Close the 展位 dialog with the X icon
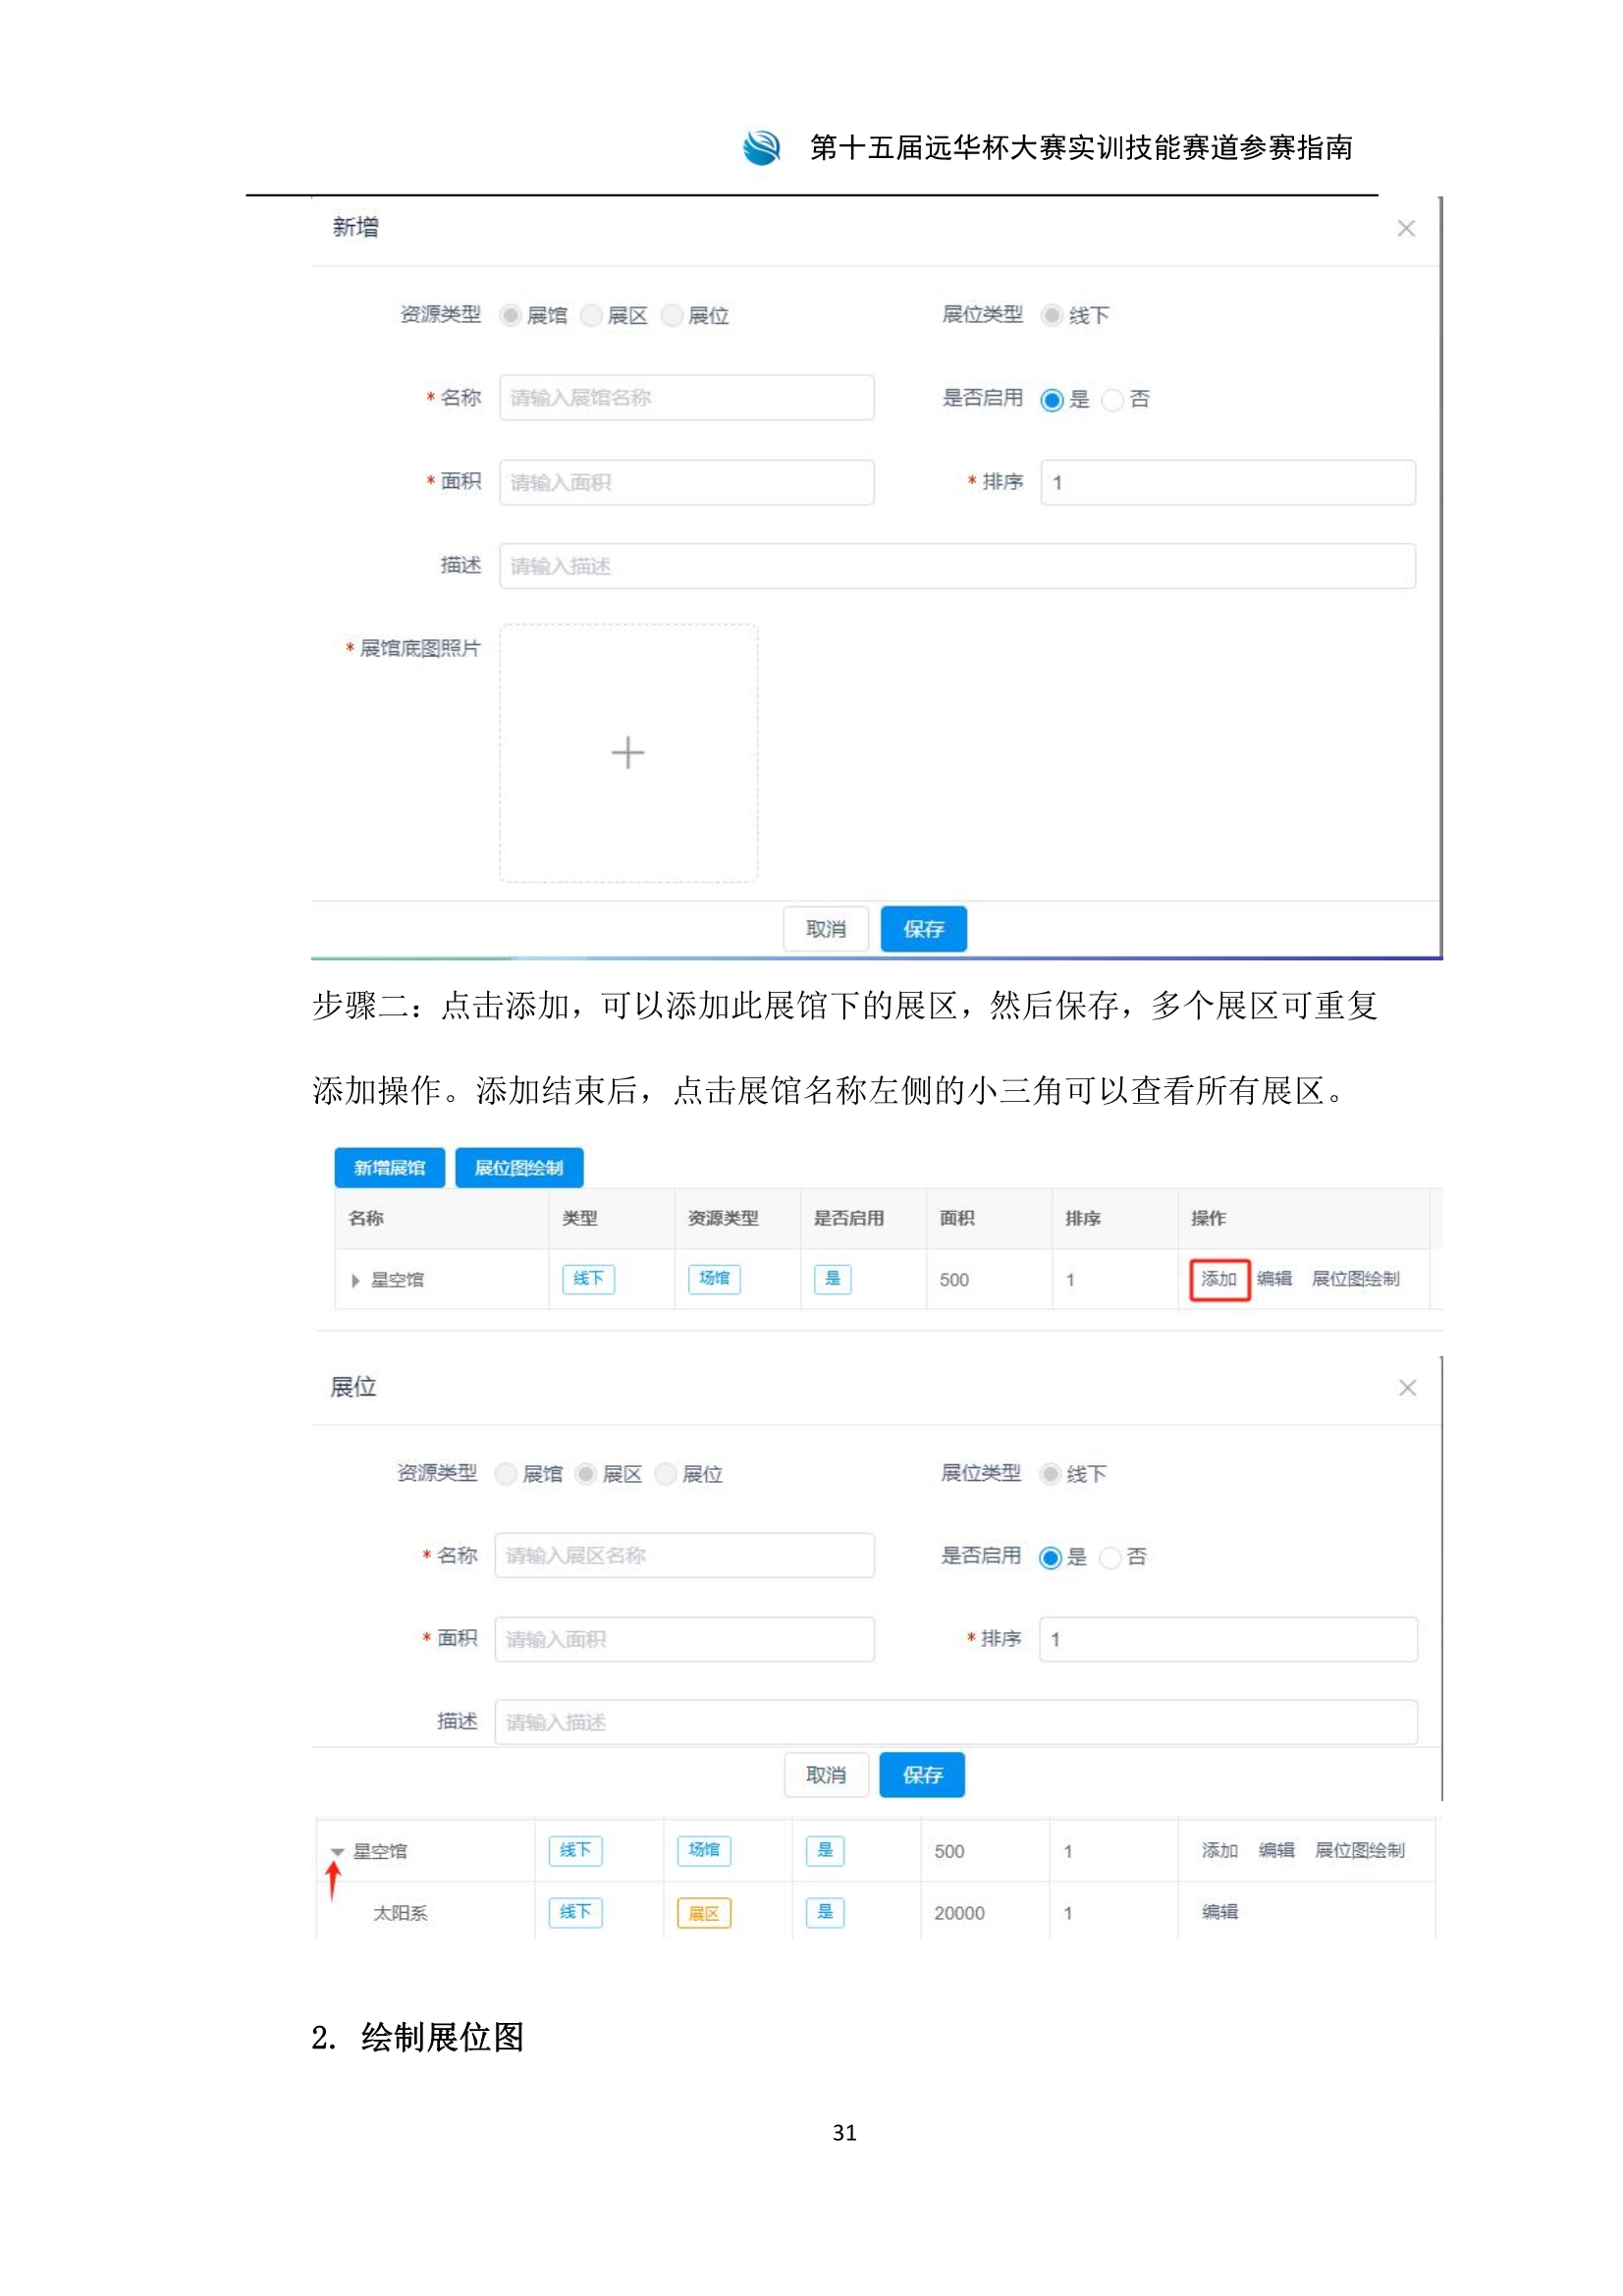1623x2296 pixels. pos(1406,1387)
